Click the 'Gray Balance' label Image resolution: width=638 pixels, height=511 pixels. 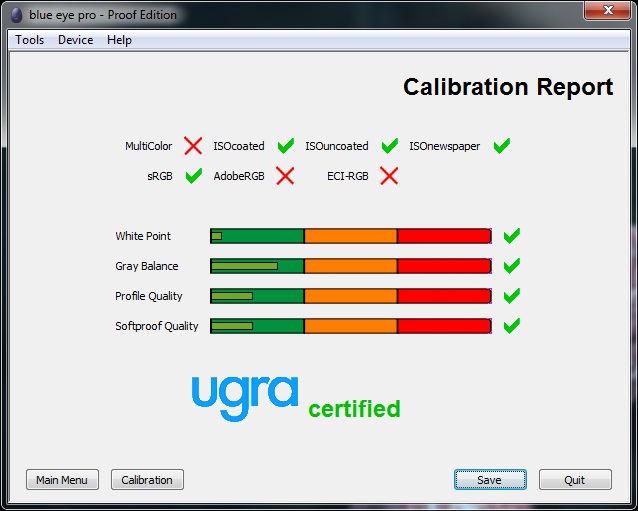click(147, 266)
